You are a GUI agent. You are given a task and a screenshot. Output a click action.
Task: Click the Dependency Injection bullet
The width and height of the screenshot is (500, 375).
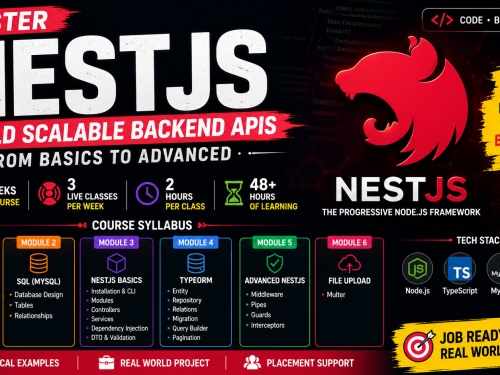coord(117,328)
